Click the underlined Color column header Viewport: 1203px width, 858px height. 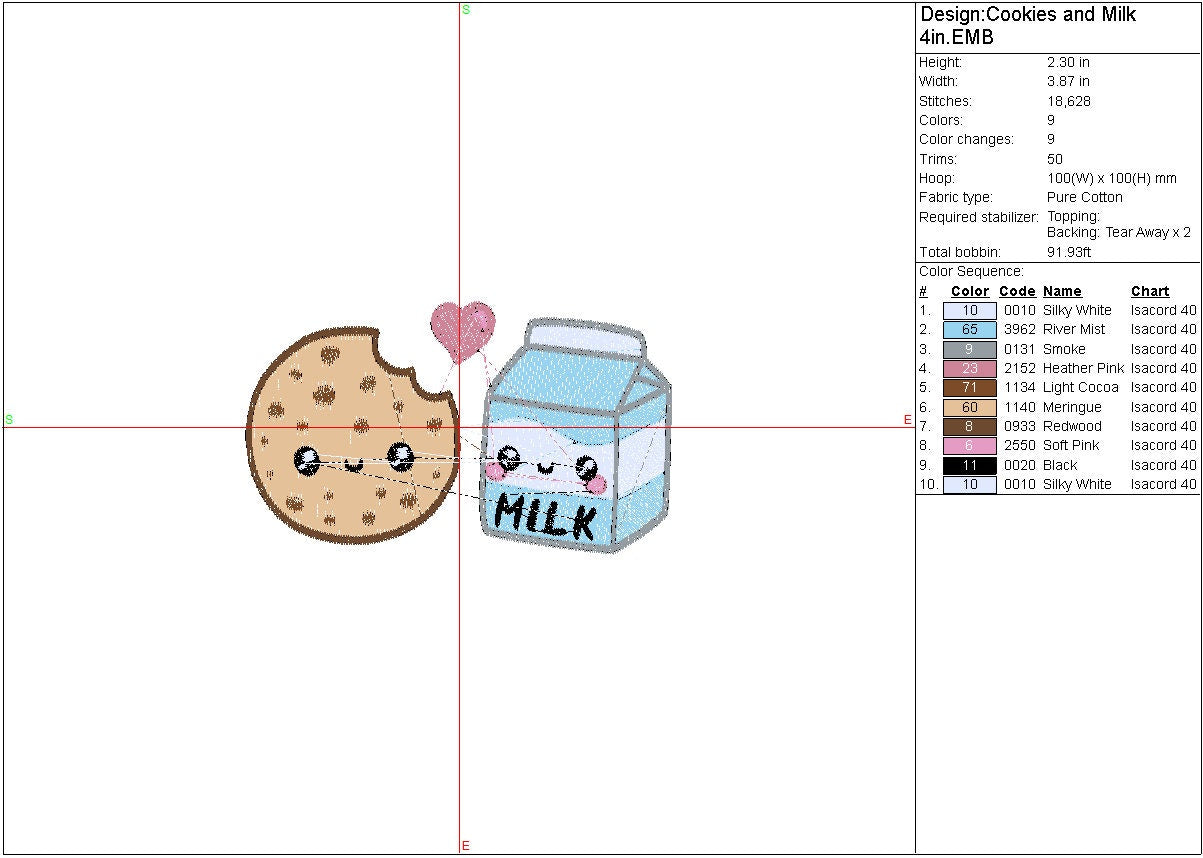[x=969, y=291]
